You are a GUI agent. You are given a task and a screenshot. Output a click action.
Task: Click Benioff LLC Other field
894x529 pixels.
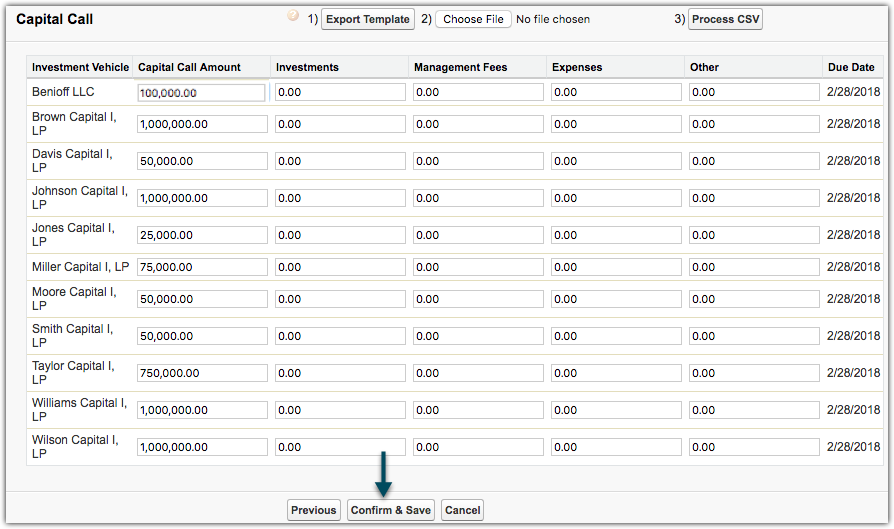(754, 92)
